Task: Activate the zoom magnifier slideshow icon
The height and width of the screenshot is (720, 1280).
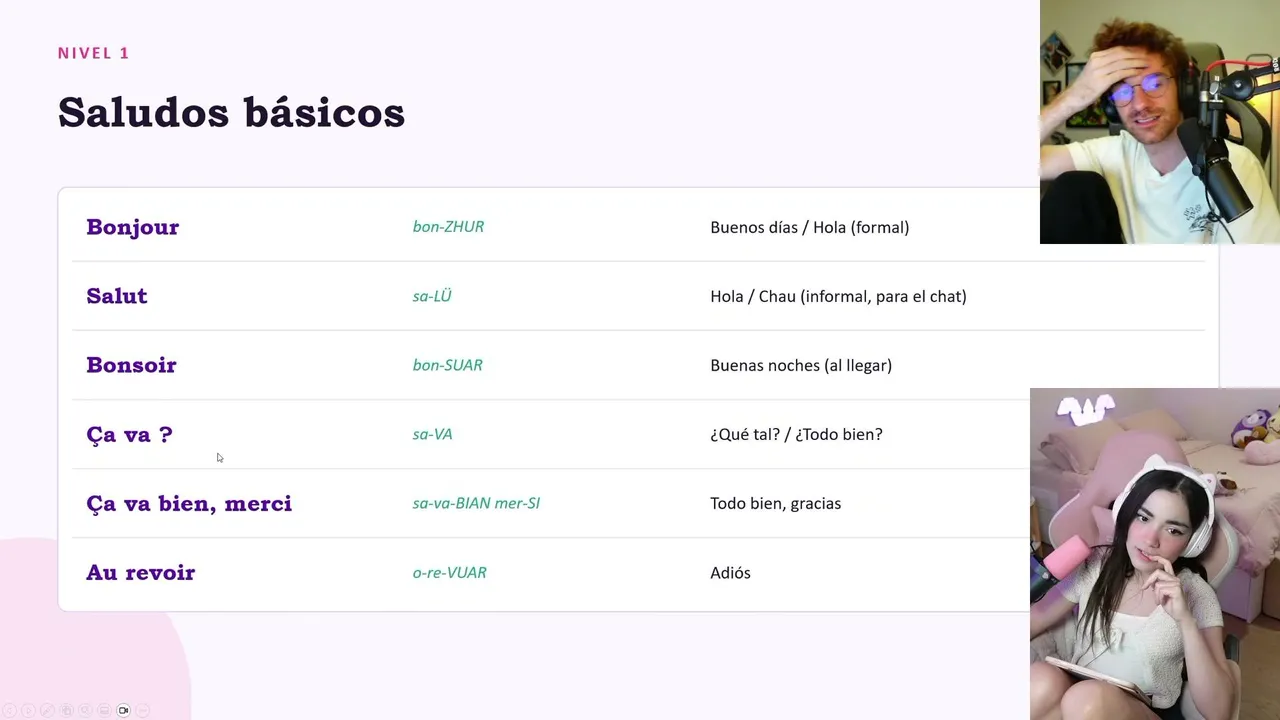Action: click(85, 710)
